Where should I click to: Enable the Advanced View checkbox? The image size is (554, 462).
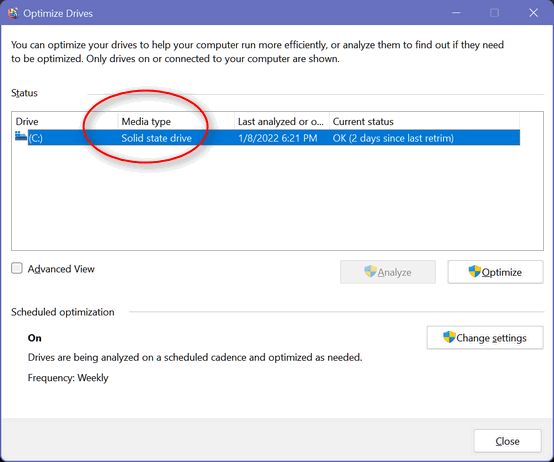(17, 268)
